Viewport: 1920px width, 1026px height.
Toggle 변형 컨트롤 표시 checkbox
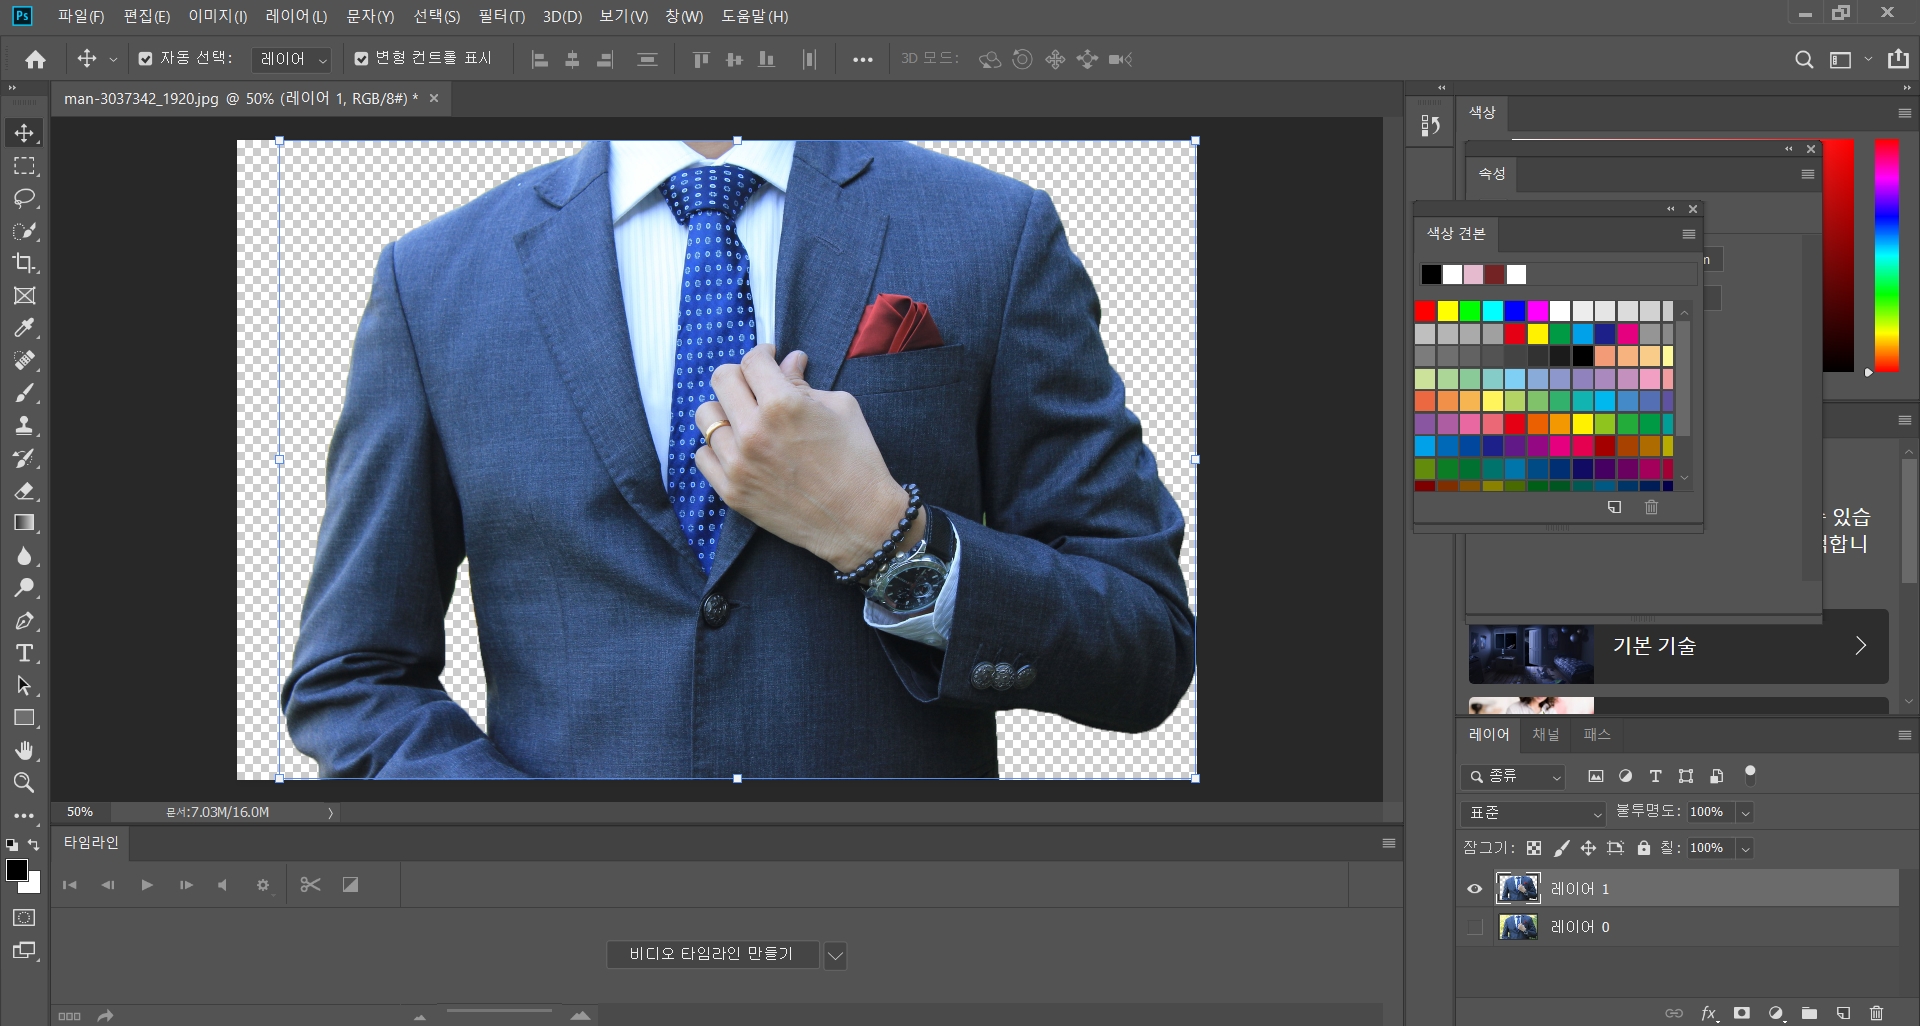[x=362, y=59]
